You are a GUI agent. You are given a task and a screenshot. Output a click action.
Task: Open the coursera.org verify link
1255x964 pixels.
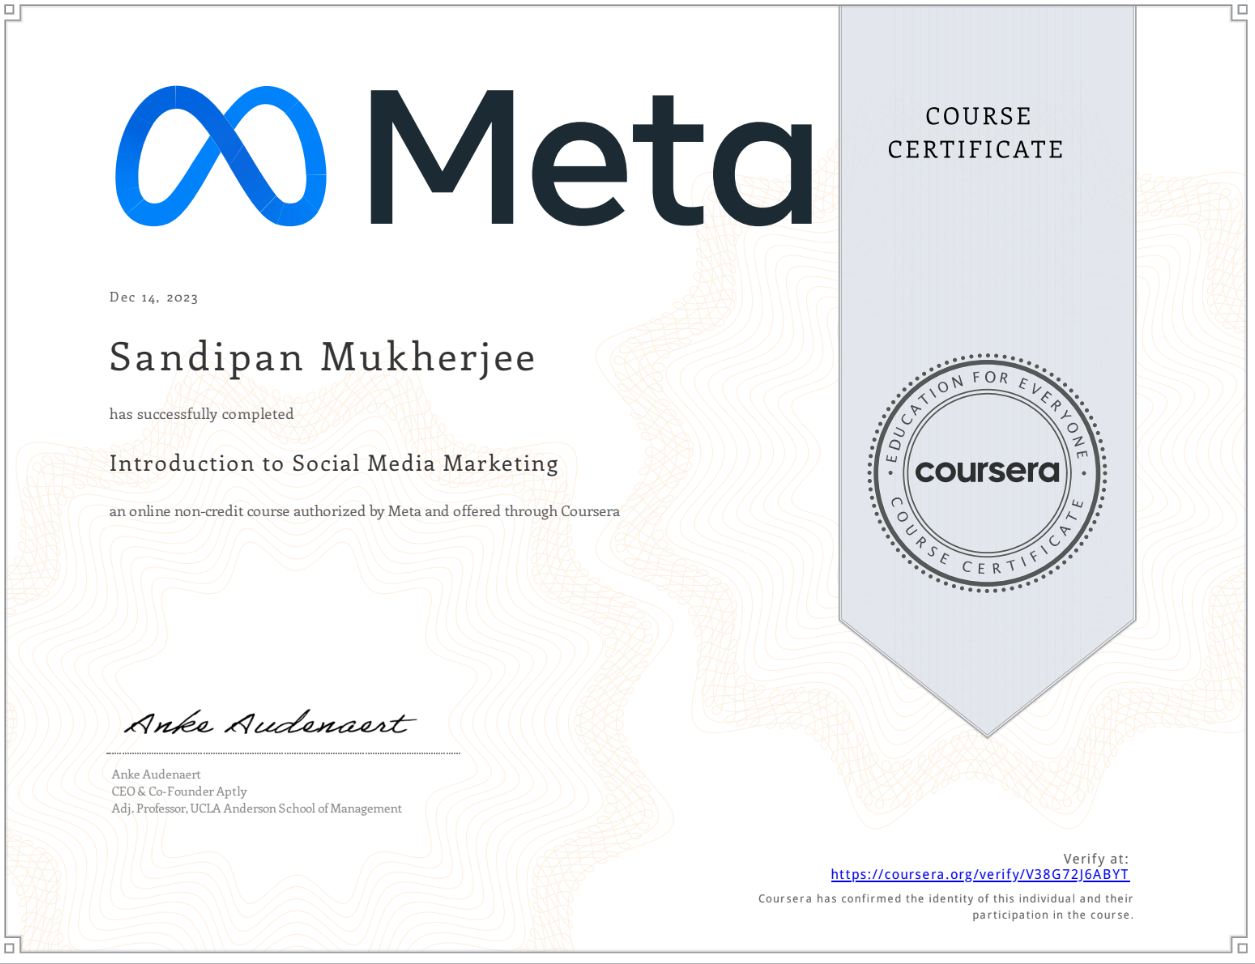point(980,875)
